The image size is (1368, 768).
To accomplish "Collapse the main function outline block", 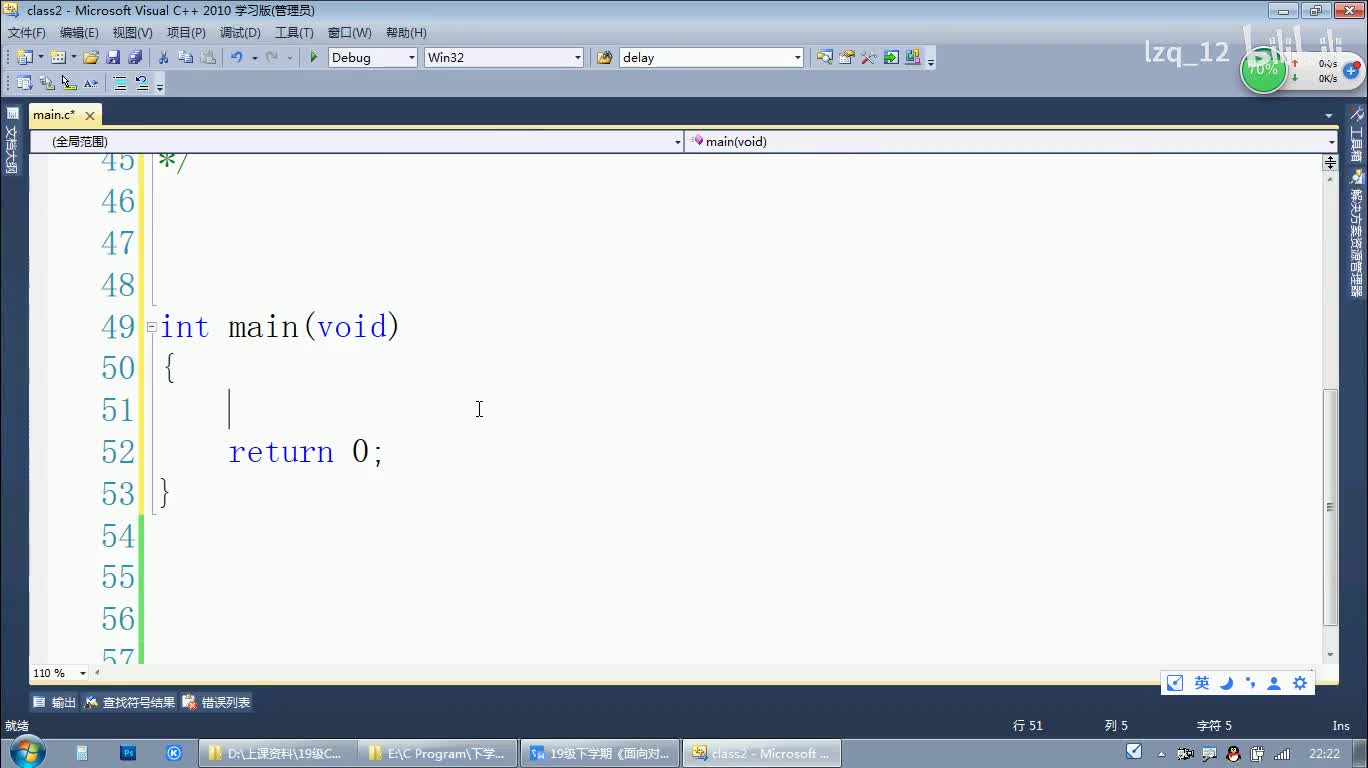I will tap(152, 327).
